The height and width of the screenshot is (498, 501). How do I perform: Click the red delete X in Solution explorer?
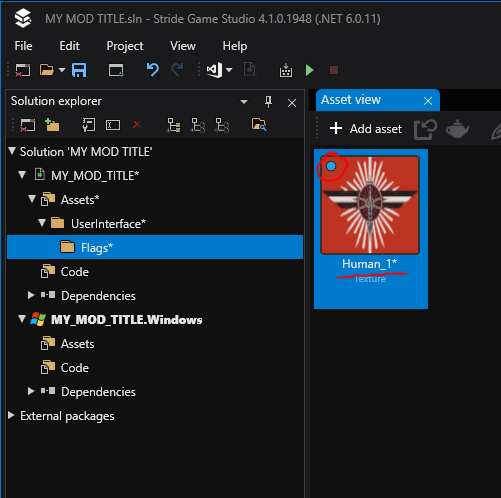point(137,125)
